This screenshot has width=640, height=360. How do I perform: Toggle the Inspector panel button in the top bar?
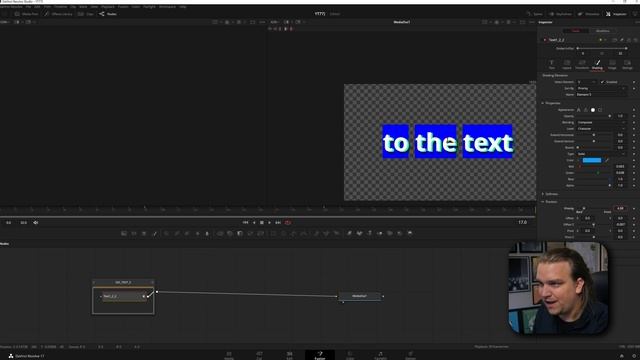[x=616, y=14]
